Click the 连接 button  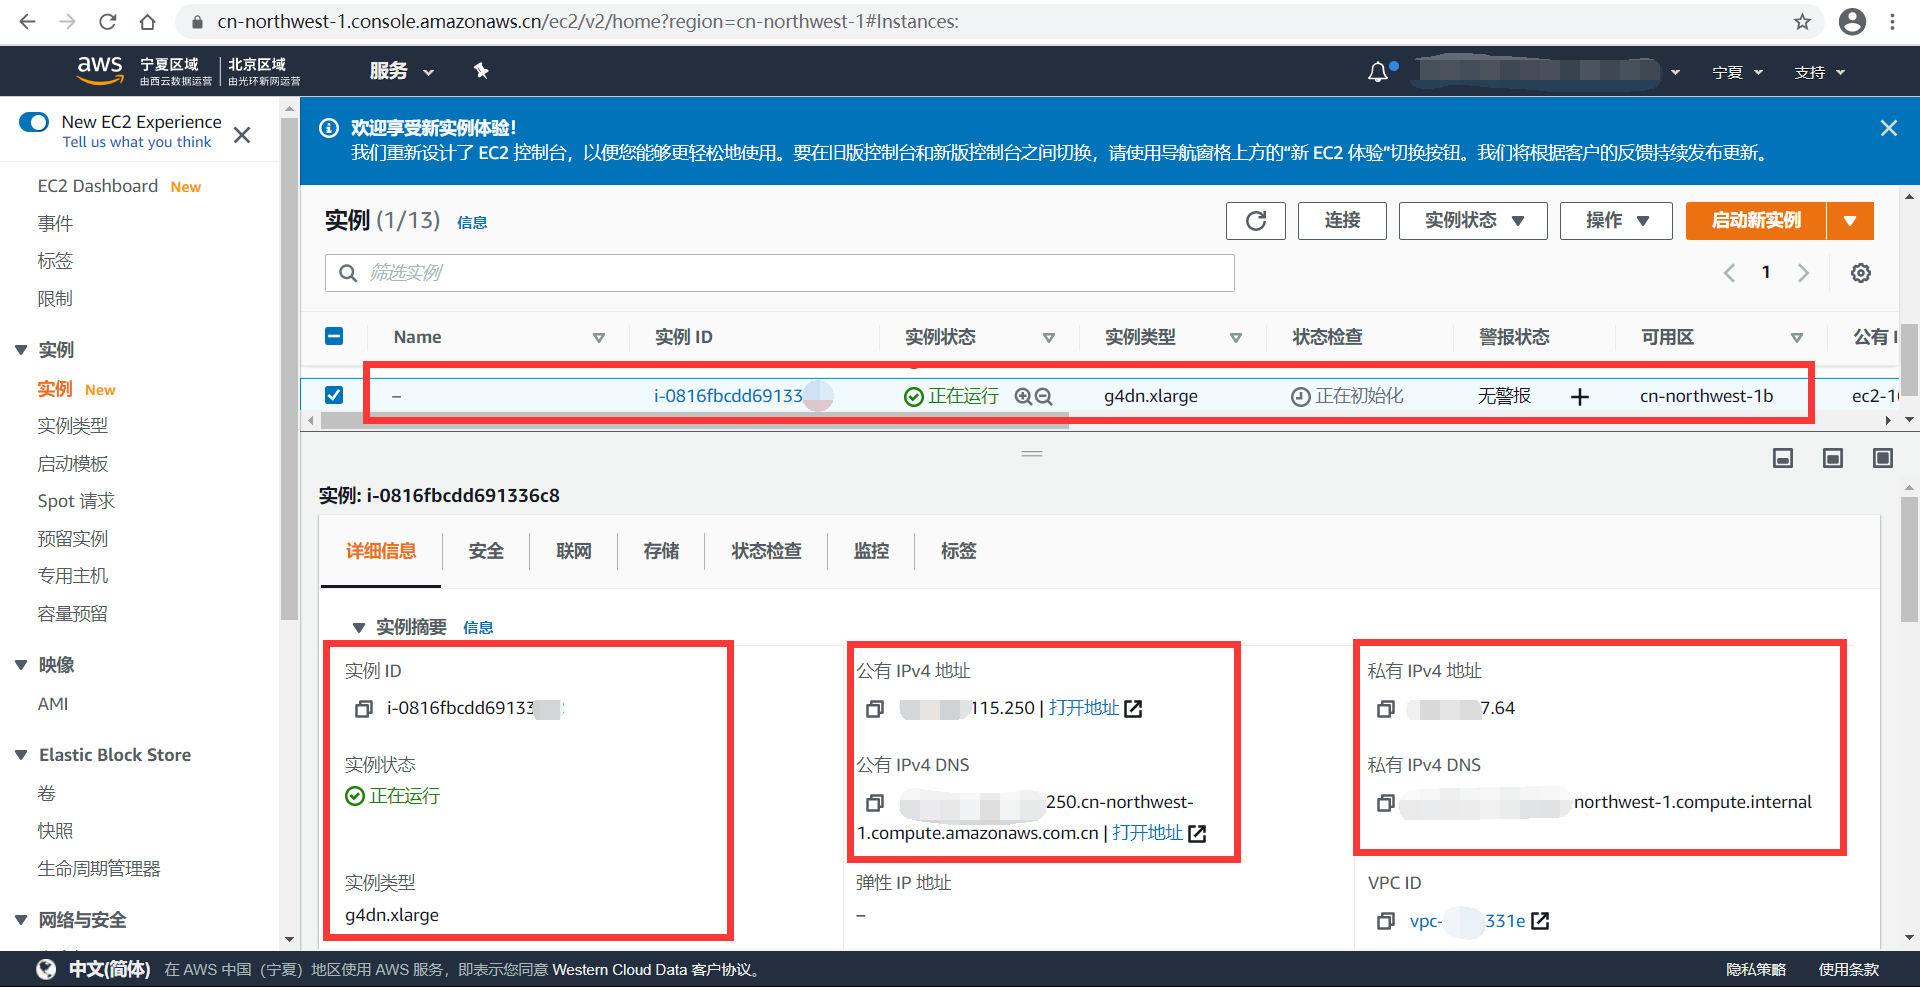pyautogui.click(x=1341, y=221)
